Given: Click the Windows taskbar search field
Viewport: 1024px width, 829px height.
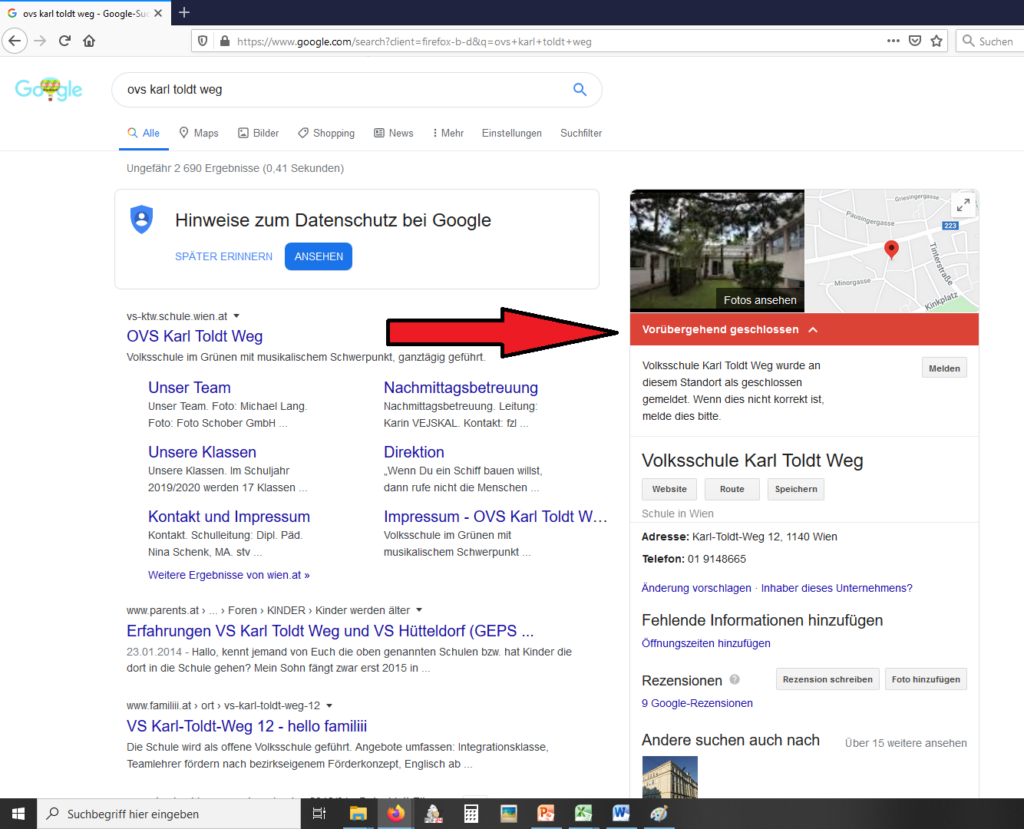Looking at the screenshot, I should (x=170, y=814).
